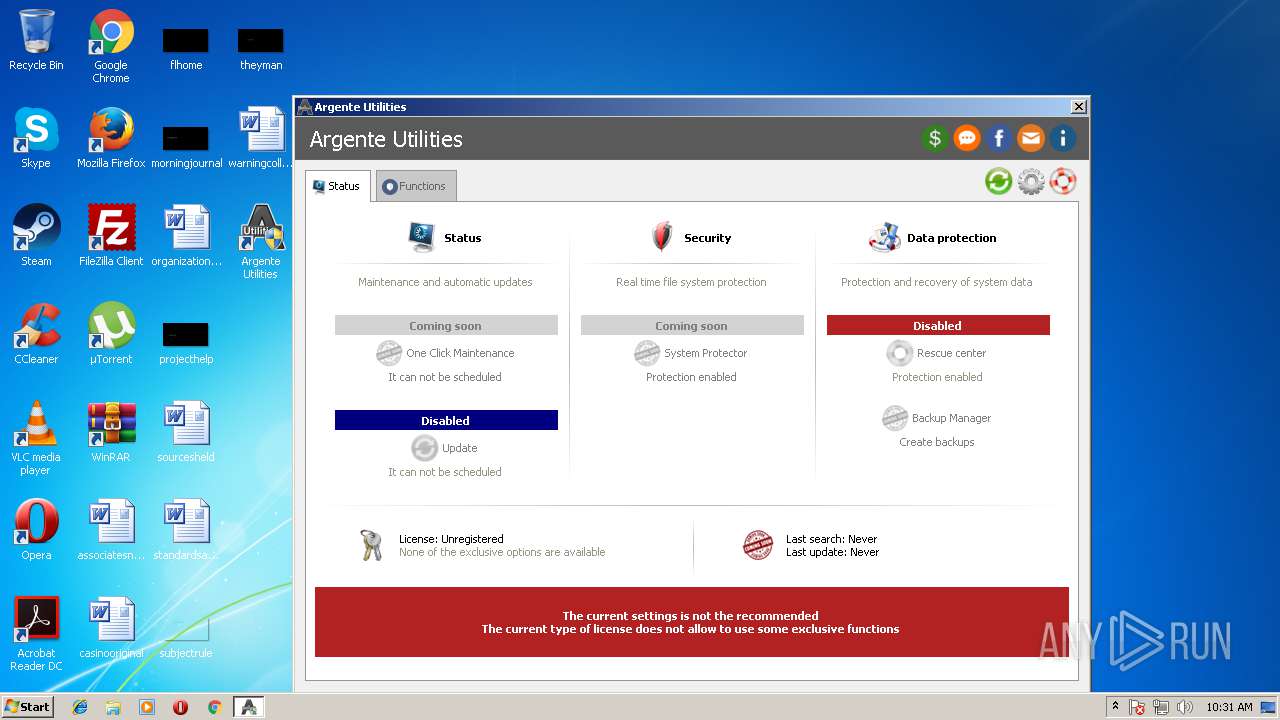Select FileZilla Client desktop shortcut
This screenshot has height=720, width=1280.
coord(111,236)
